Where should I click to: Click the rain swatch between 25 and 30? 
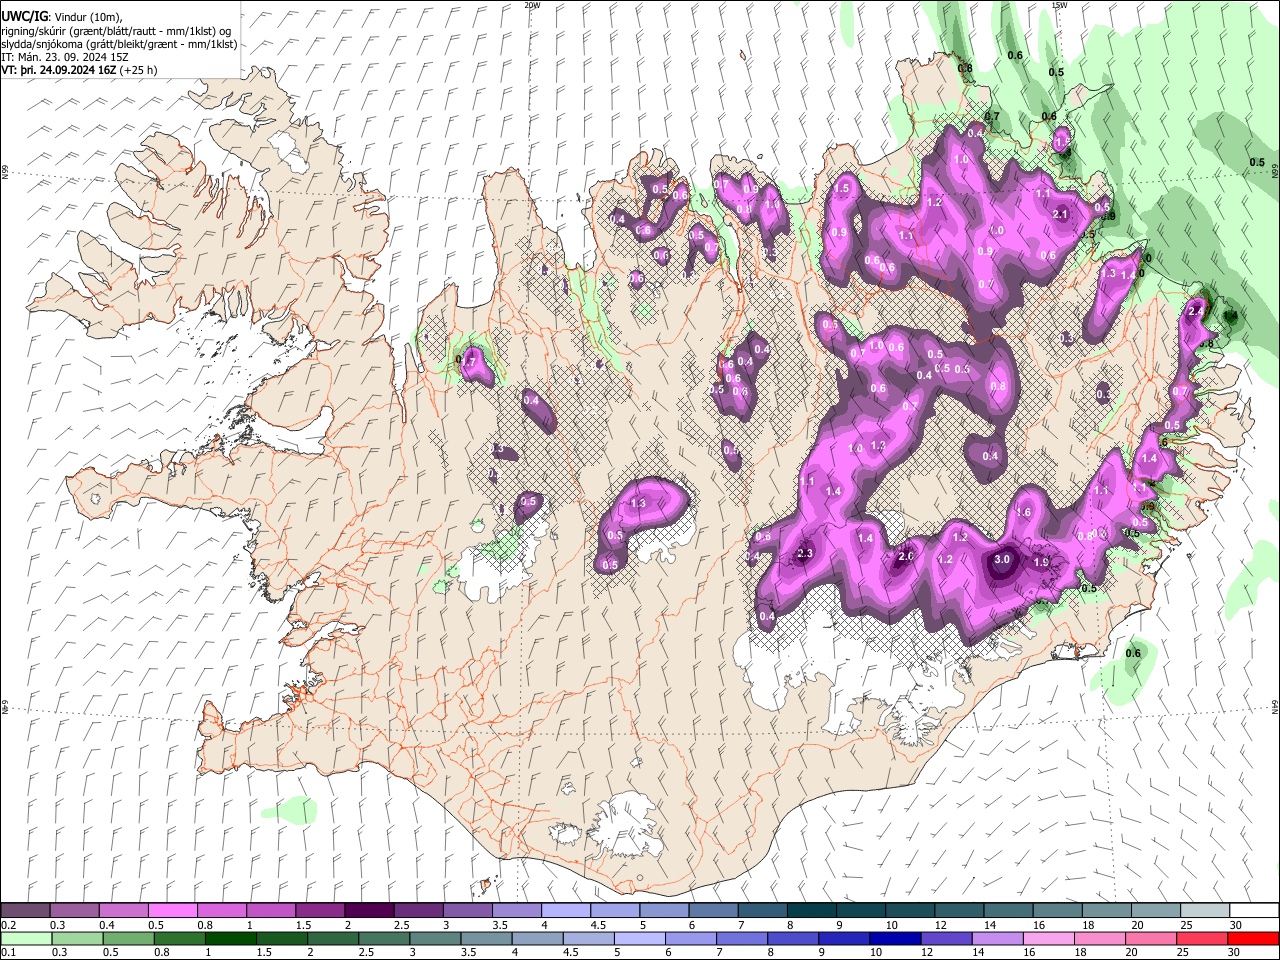[x=1201, y=938]
